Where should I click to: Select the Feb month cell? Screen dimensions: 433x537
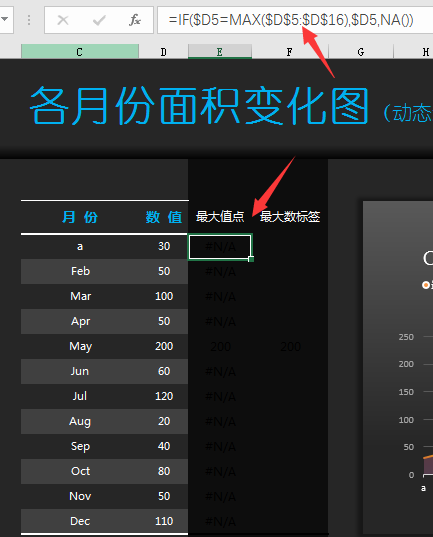click(80, 271)
